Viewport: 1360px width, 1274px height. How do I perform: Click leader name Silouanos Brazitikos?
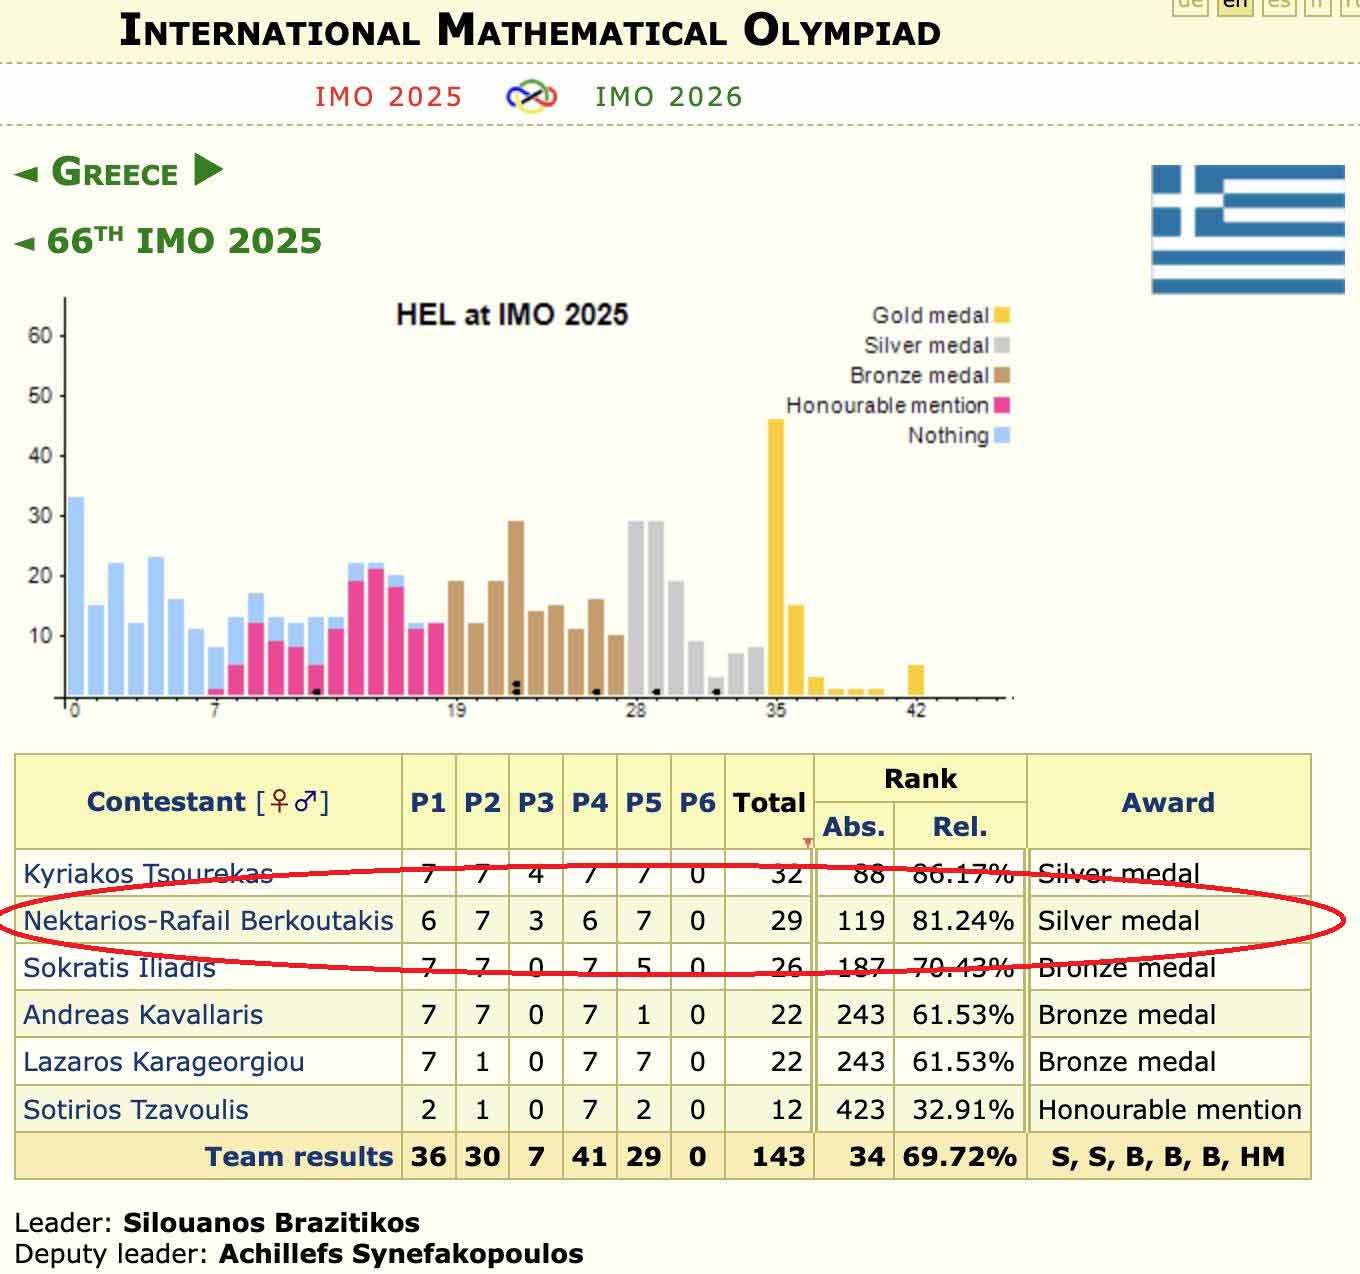click(x=271, y=1222)
